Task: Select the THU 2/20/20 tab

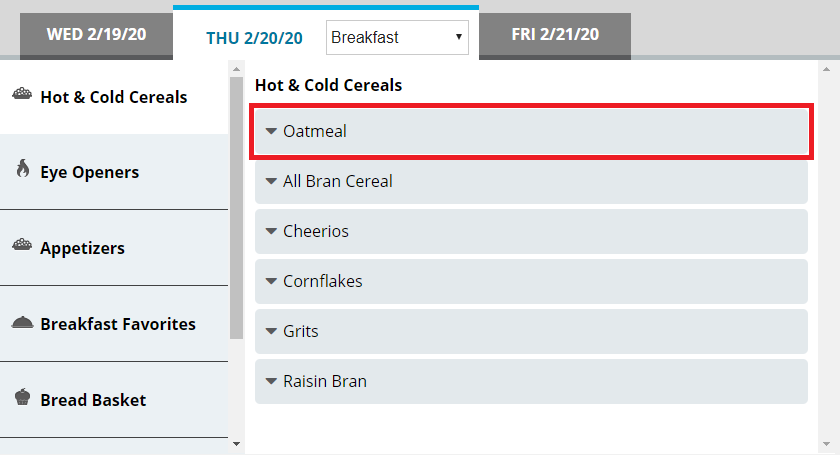Action: pos(254,38)
